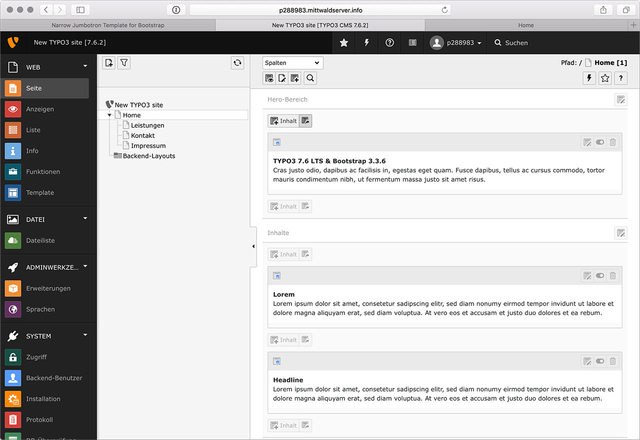Open the p288983 user menu

456,43
